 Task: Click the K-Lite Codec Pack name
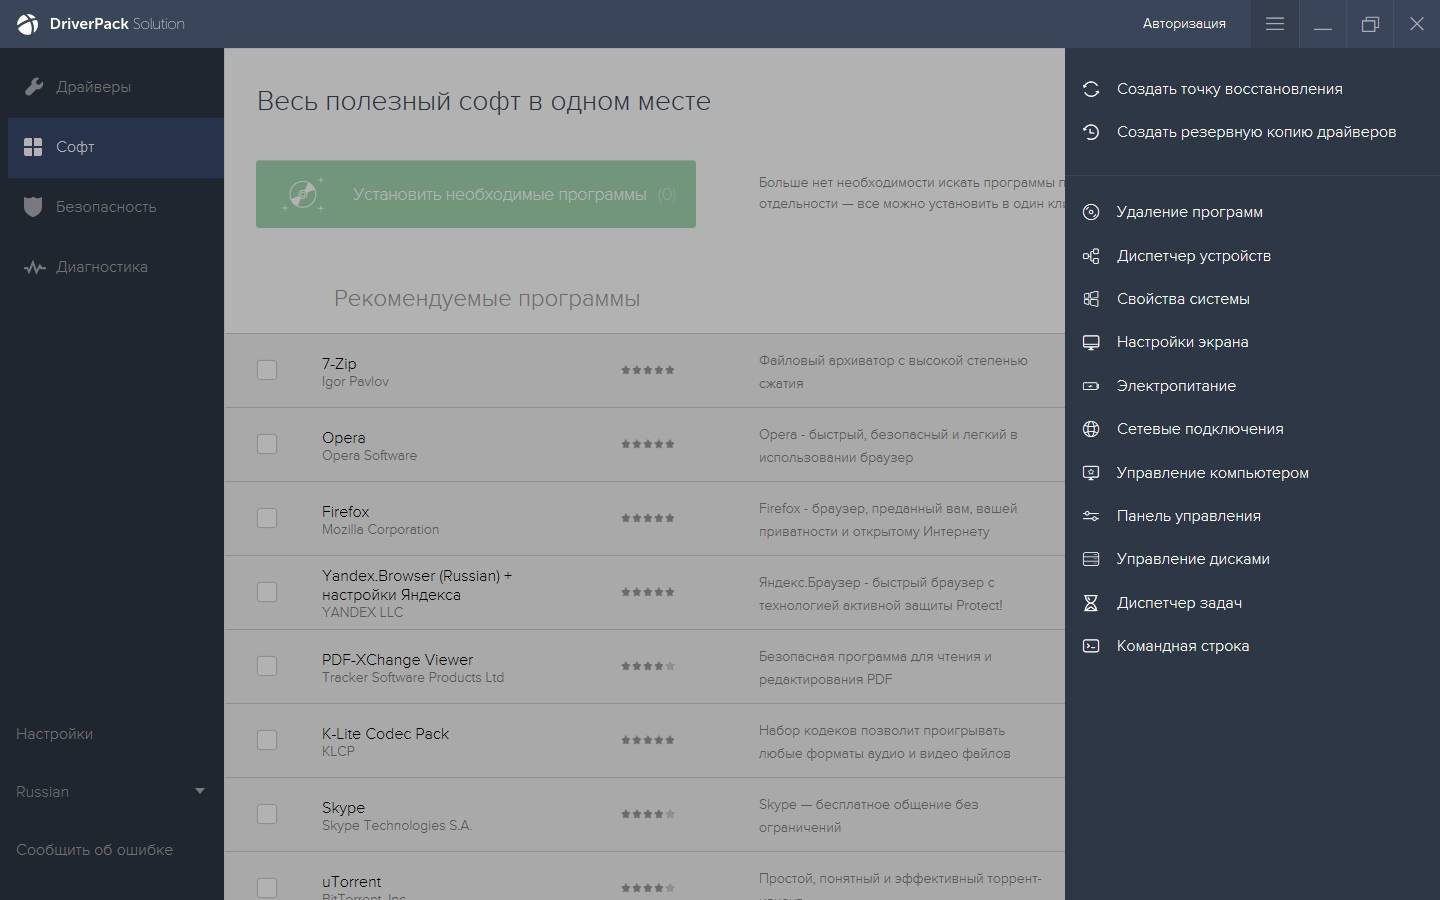(x=386, y=734)
